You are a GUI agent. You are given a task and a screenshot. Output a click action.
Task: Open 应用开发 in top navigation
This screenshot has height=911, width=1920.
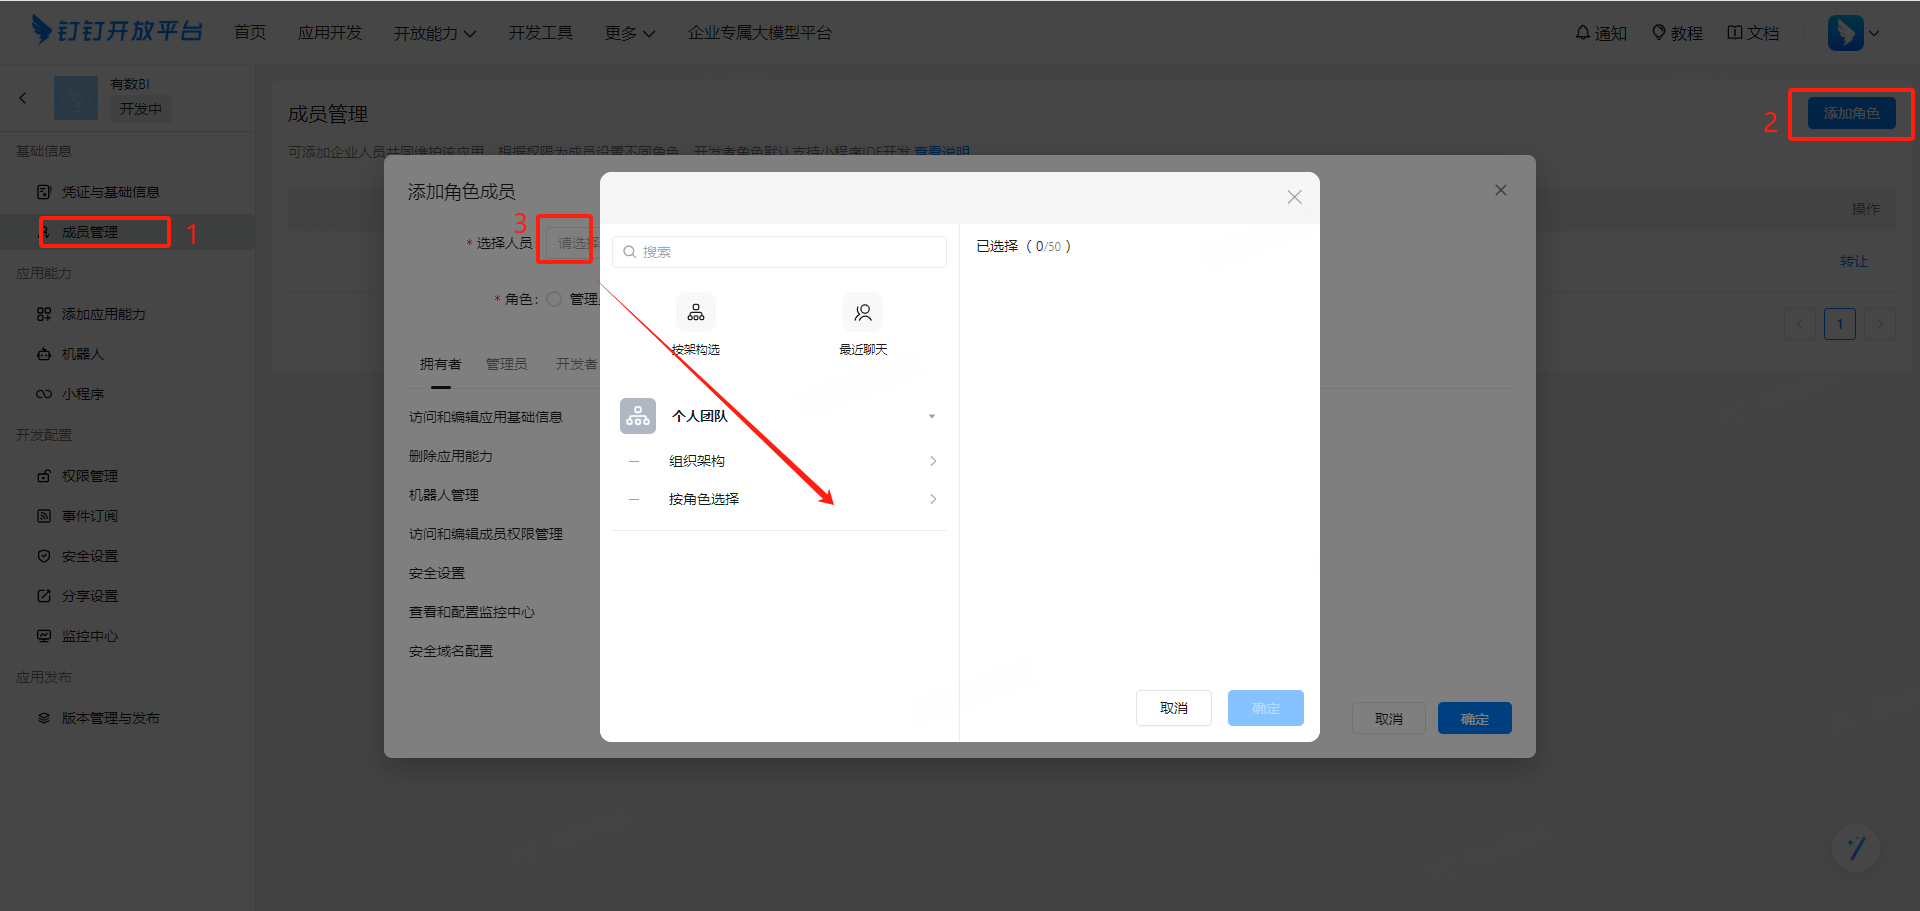point(329,33)
